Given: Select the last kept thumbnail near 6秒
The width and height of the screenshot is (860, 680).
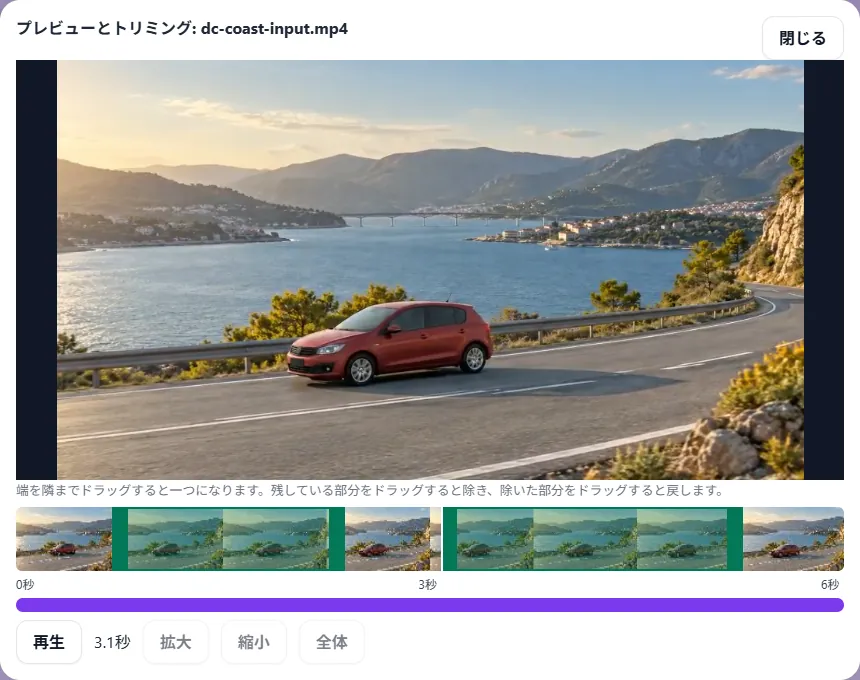Looking at the screenshot, I should [793, 539].
